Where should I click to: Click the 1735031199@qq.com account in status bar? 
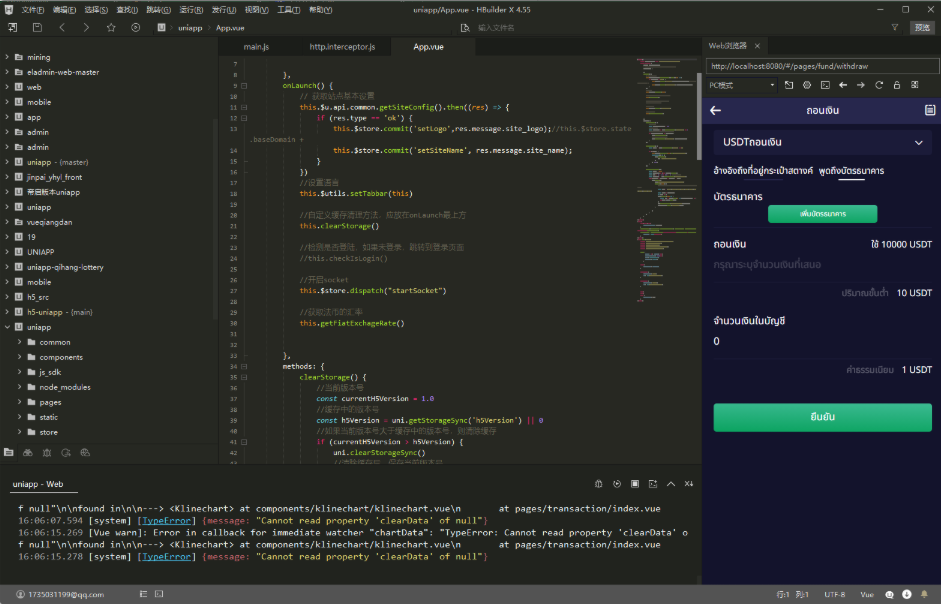click(60, 594)
